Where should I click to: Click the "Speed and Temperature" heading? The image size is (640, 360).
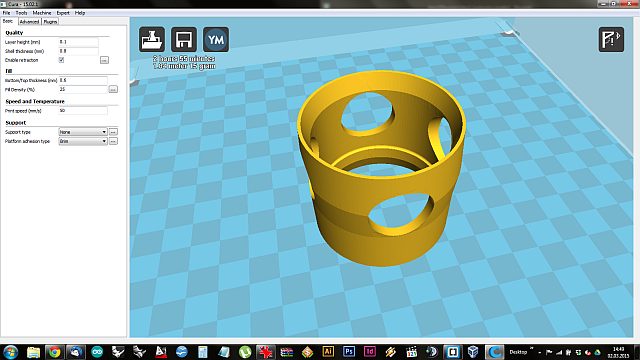click(x=35, y=101)
